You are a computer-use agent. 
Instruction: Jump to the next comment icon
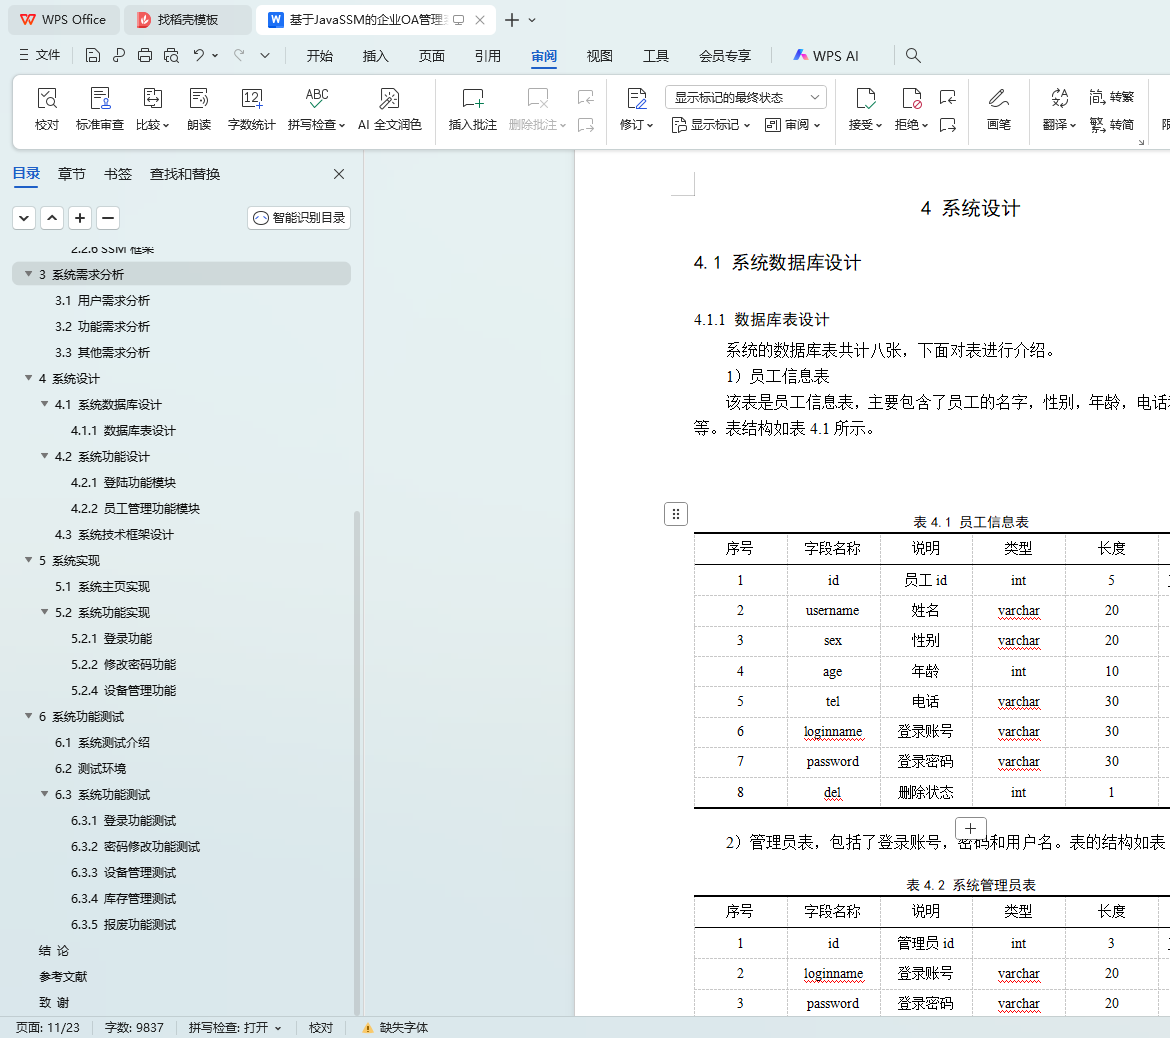586,125
